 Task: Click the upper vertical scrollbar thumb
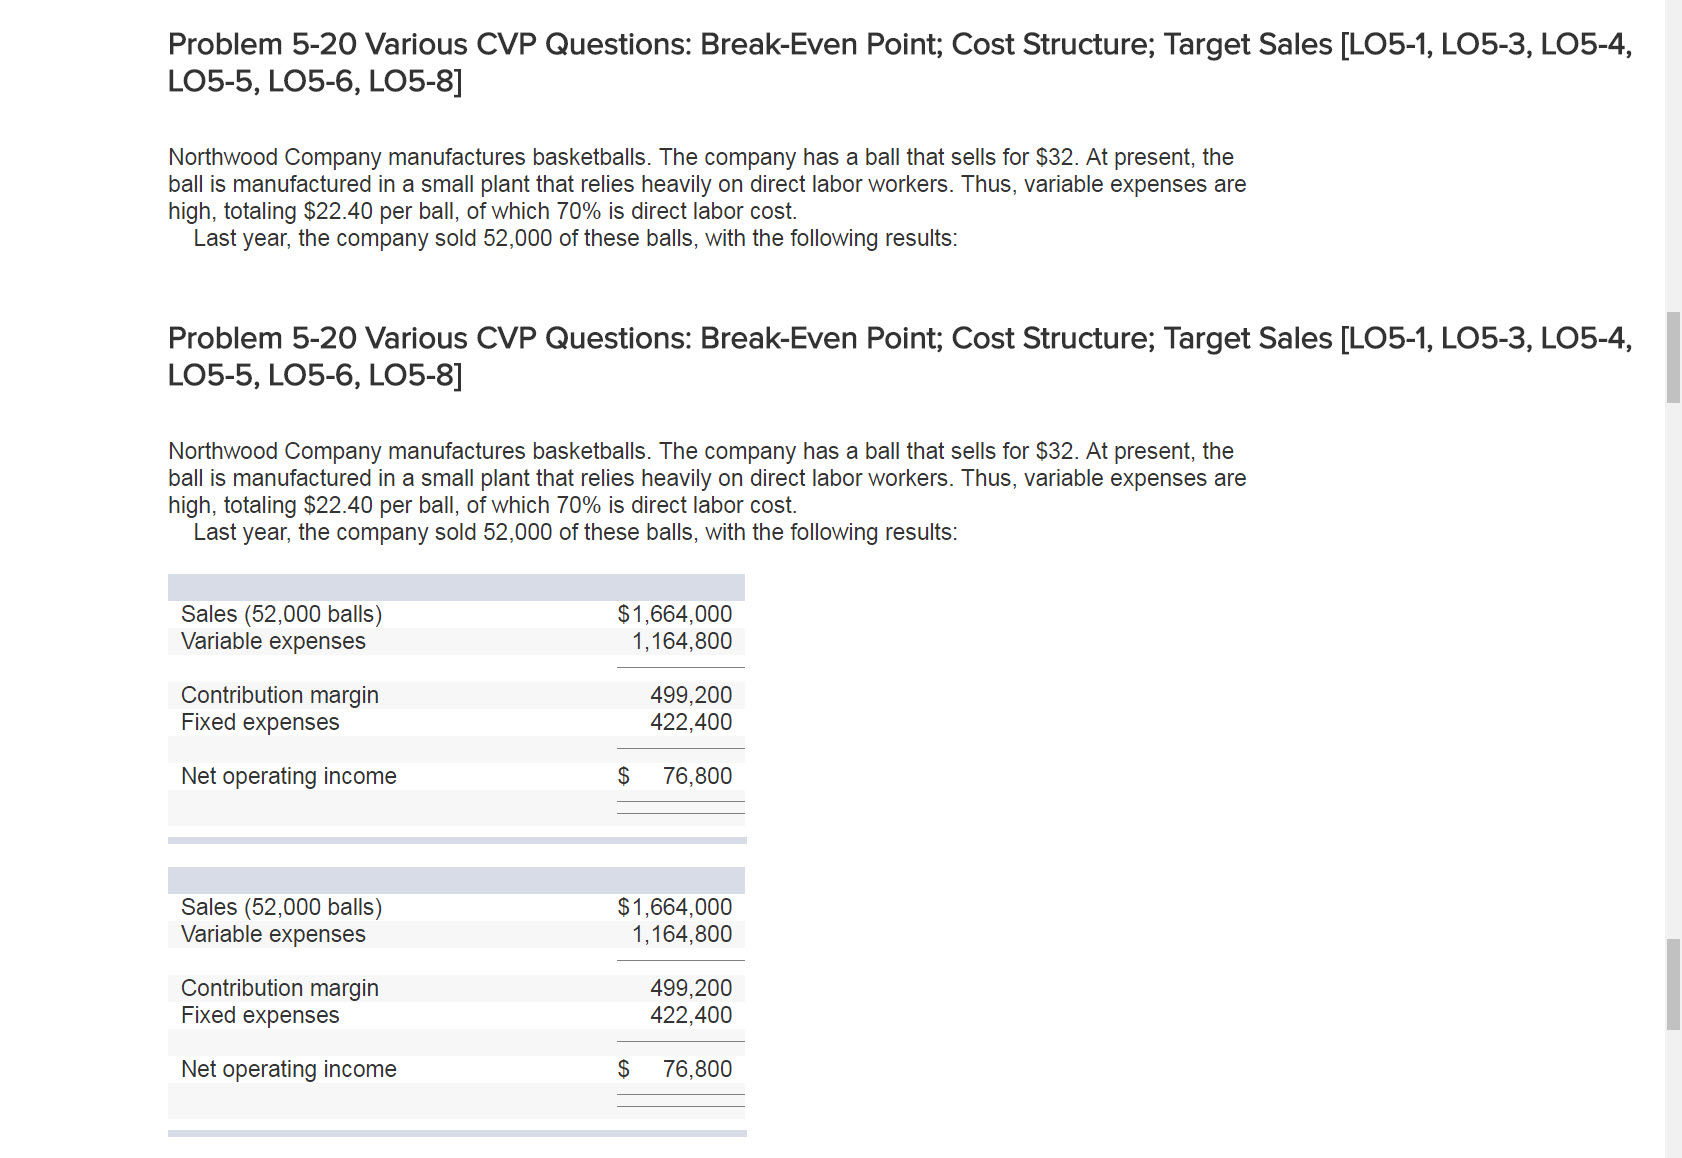pos(1673,357)
